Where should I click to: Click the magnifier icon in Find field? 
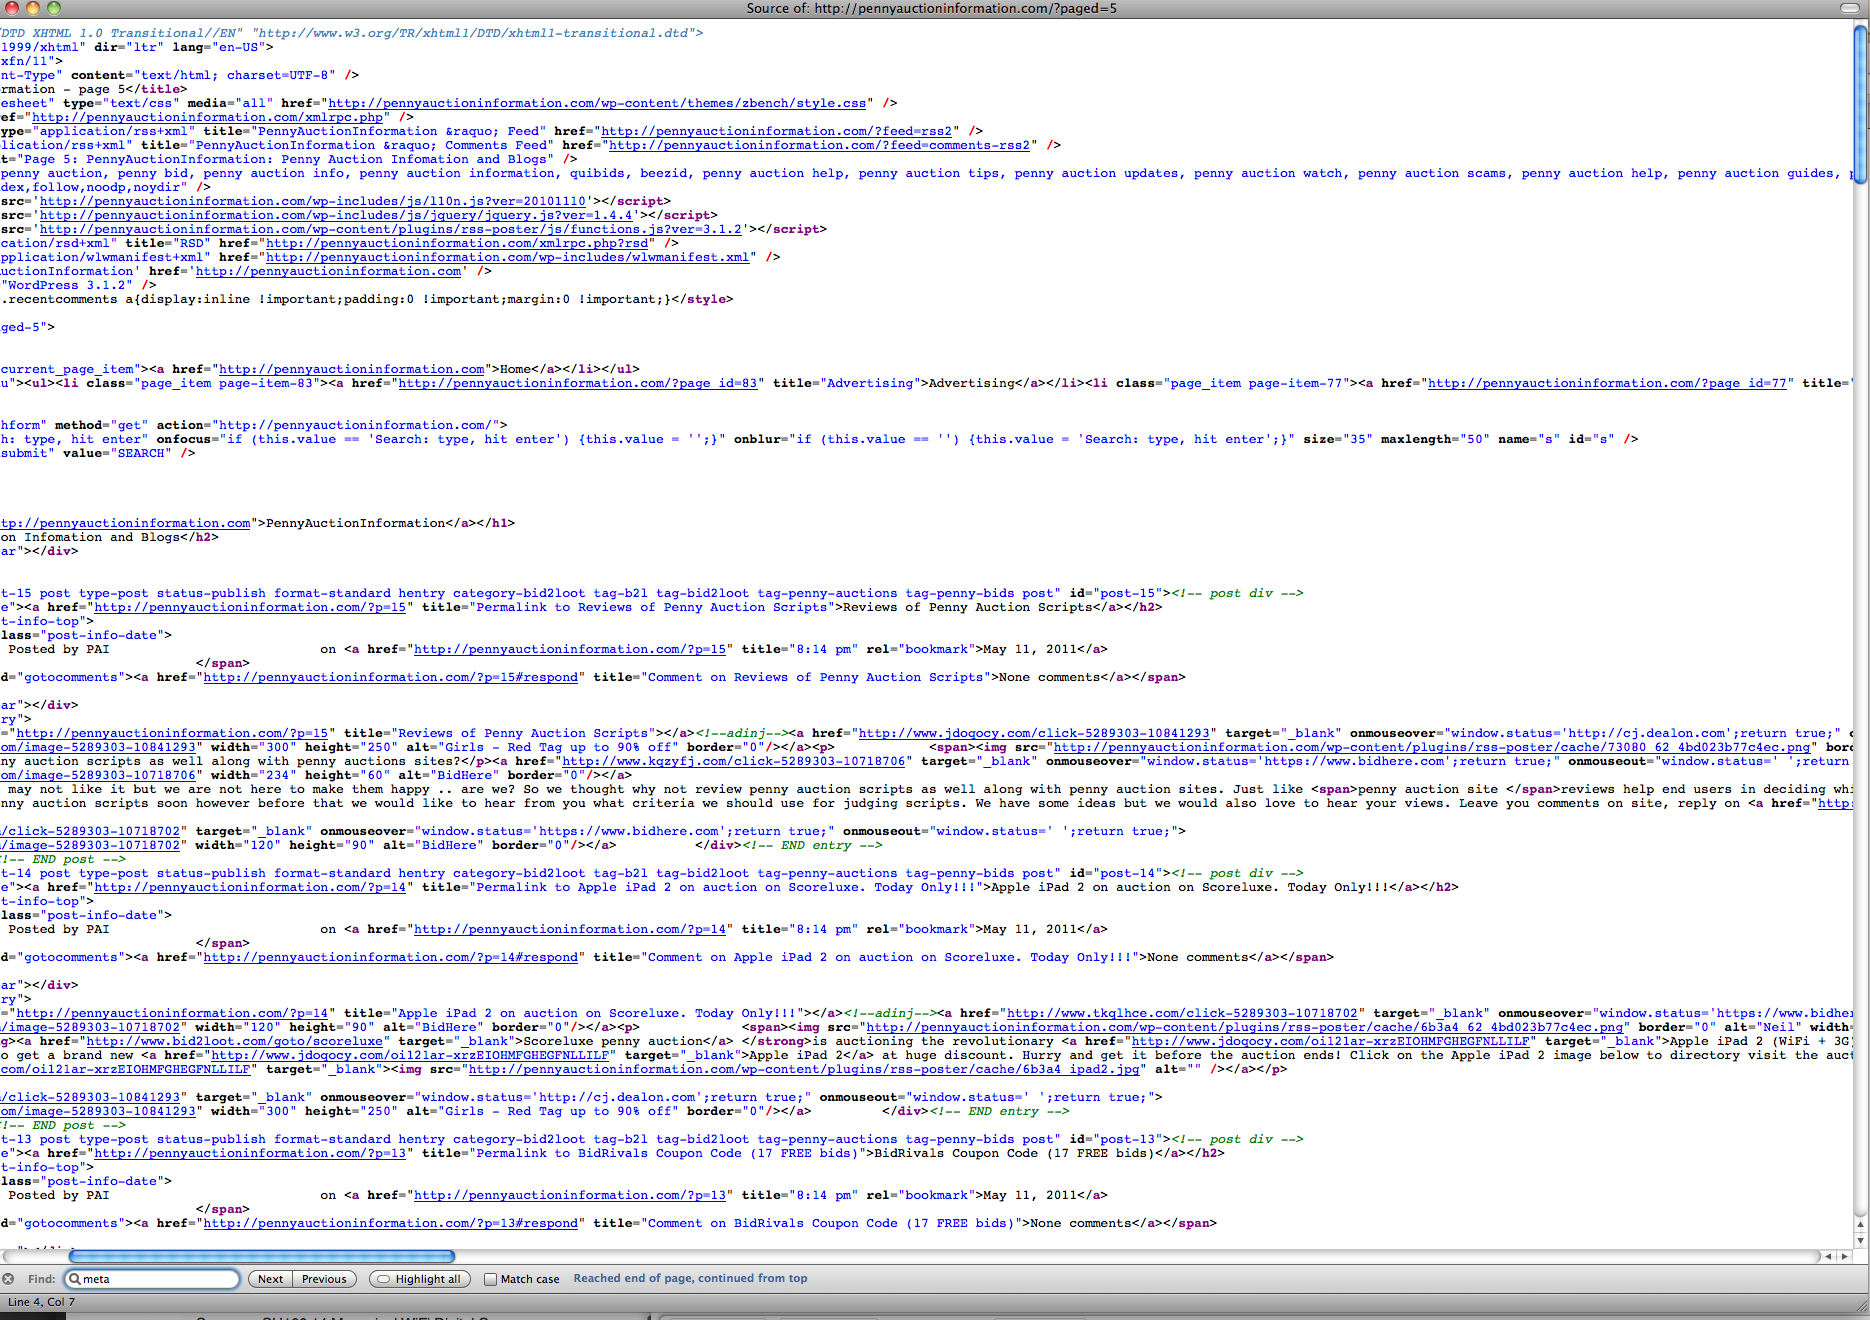[x=75, y=1279]
